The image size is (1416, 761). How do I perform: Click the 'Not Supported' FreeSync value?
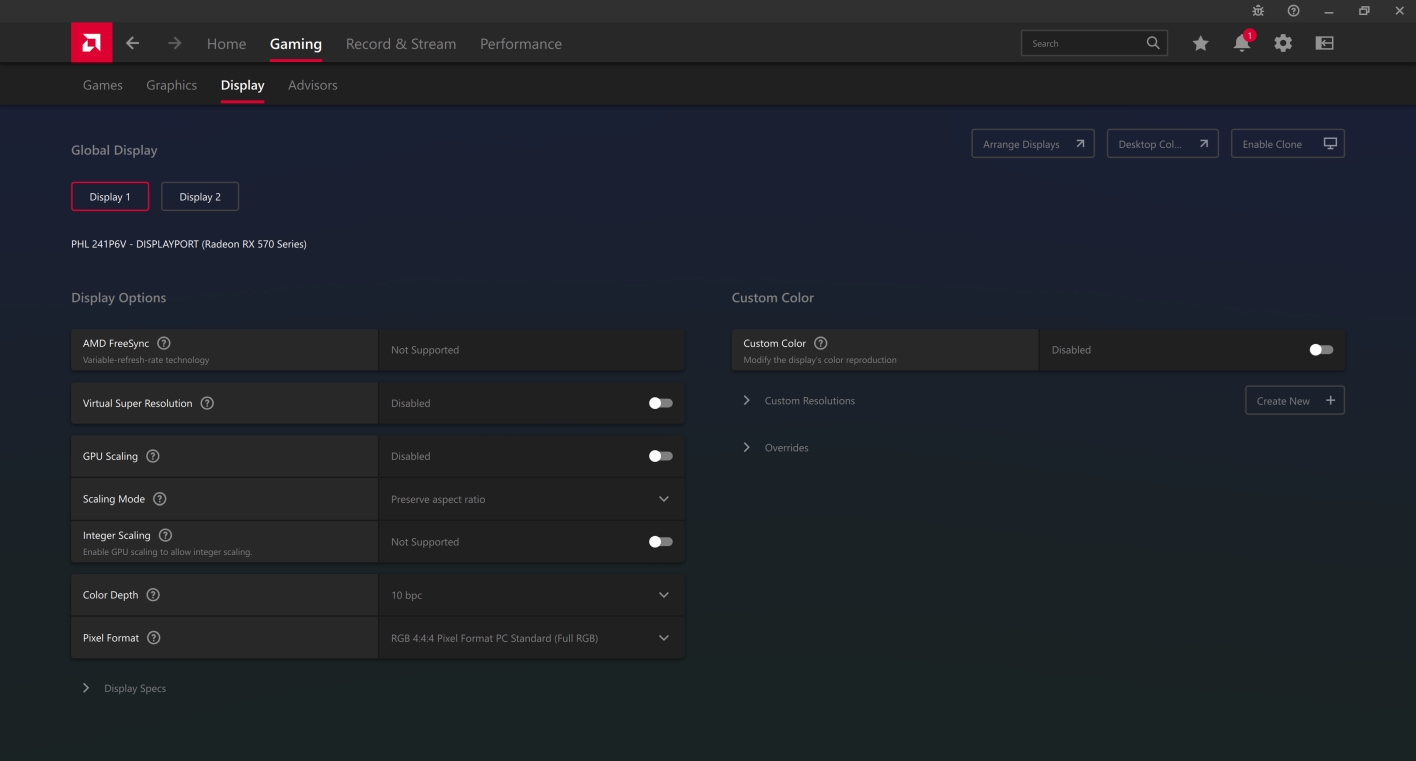425,350
